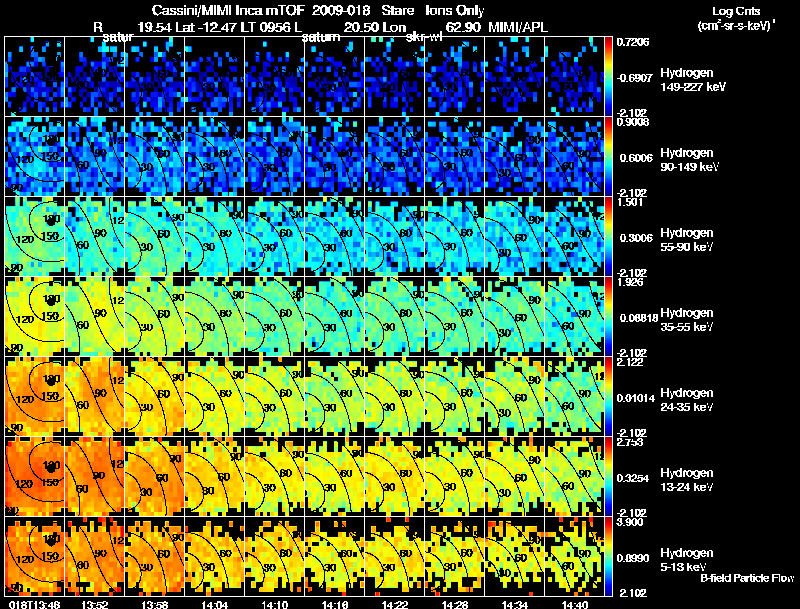Click the "2009-018" date in the title
800x609 pixels.
(342, 10)
